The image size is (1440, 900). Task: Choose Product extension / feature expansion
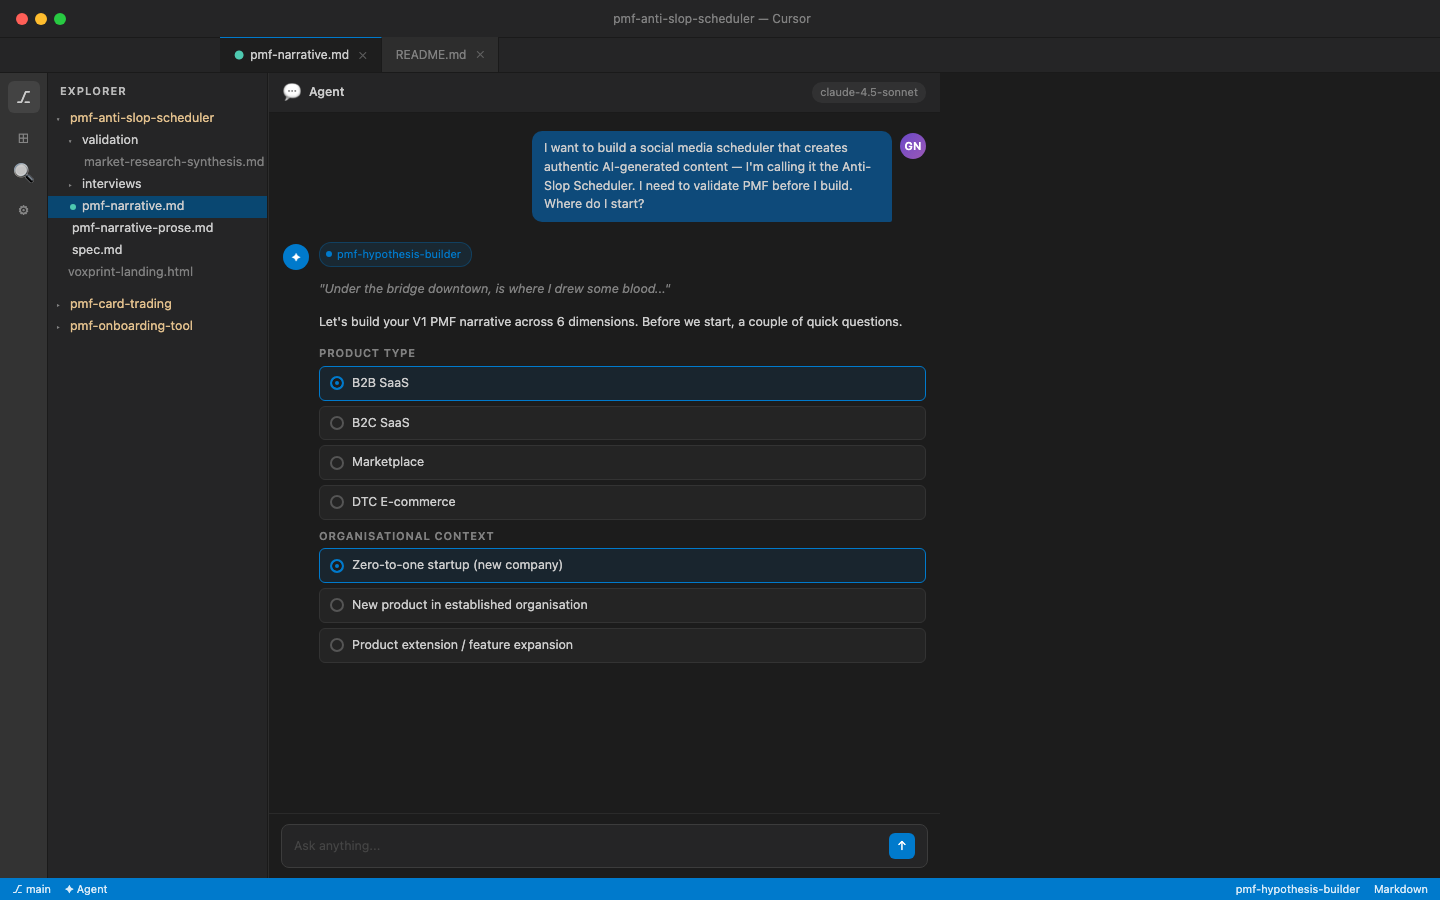click(x=622, y=645)
